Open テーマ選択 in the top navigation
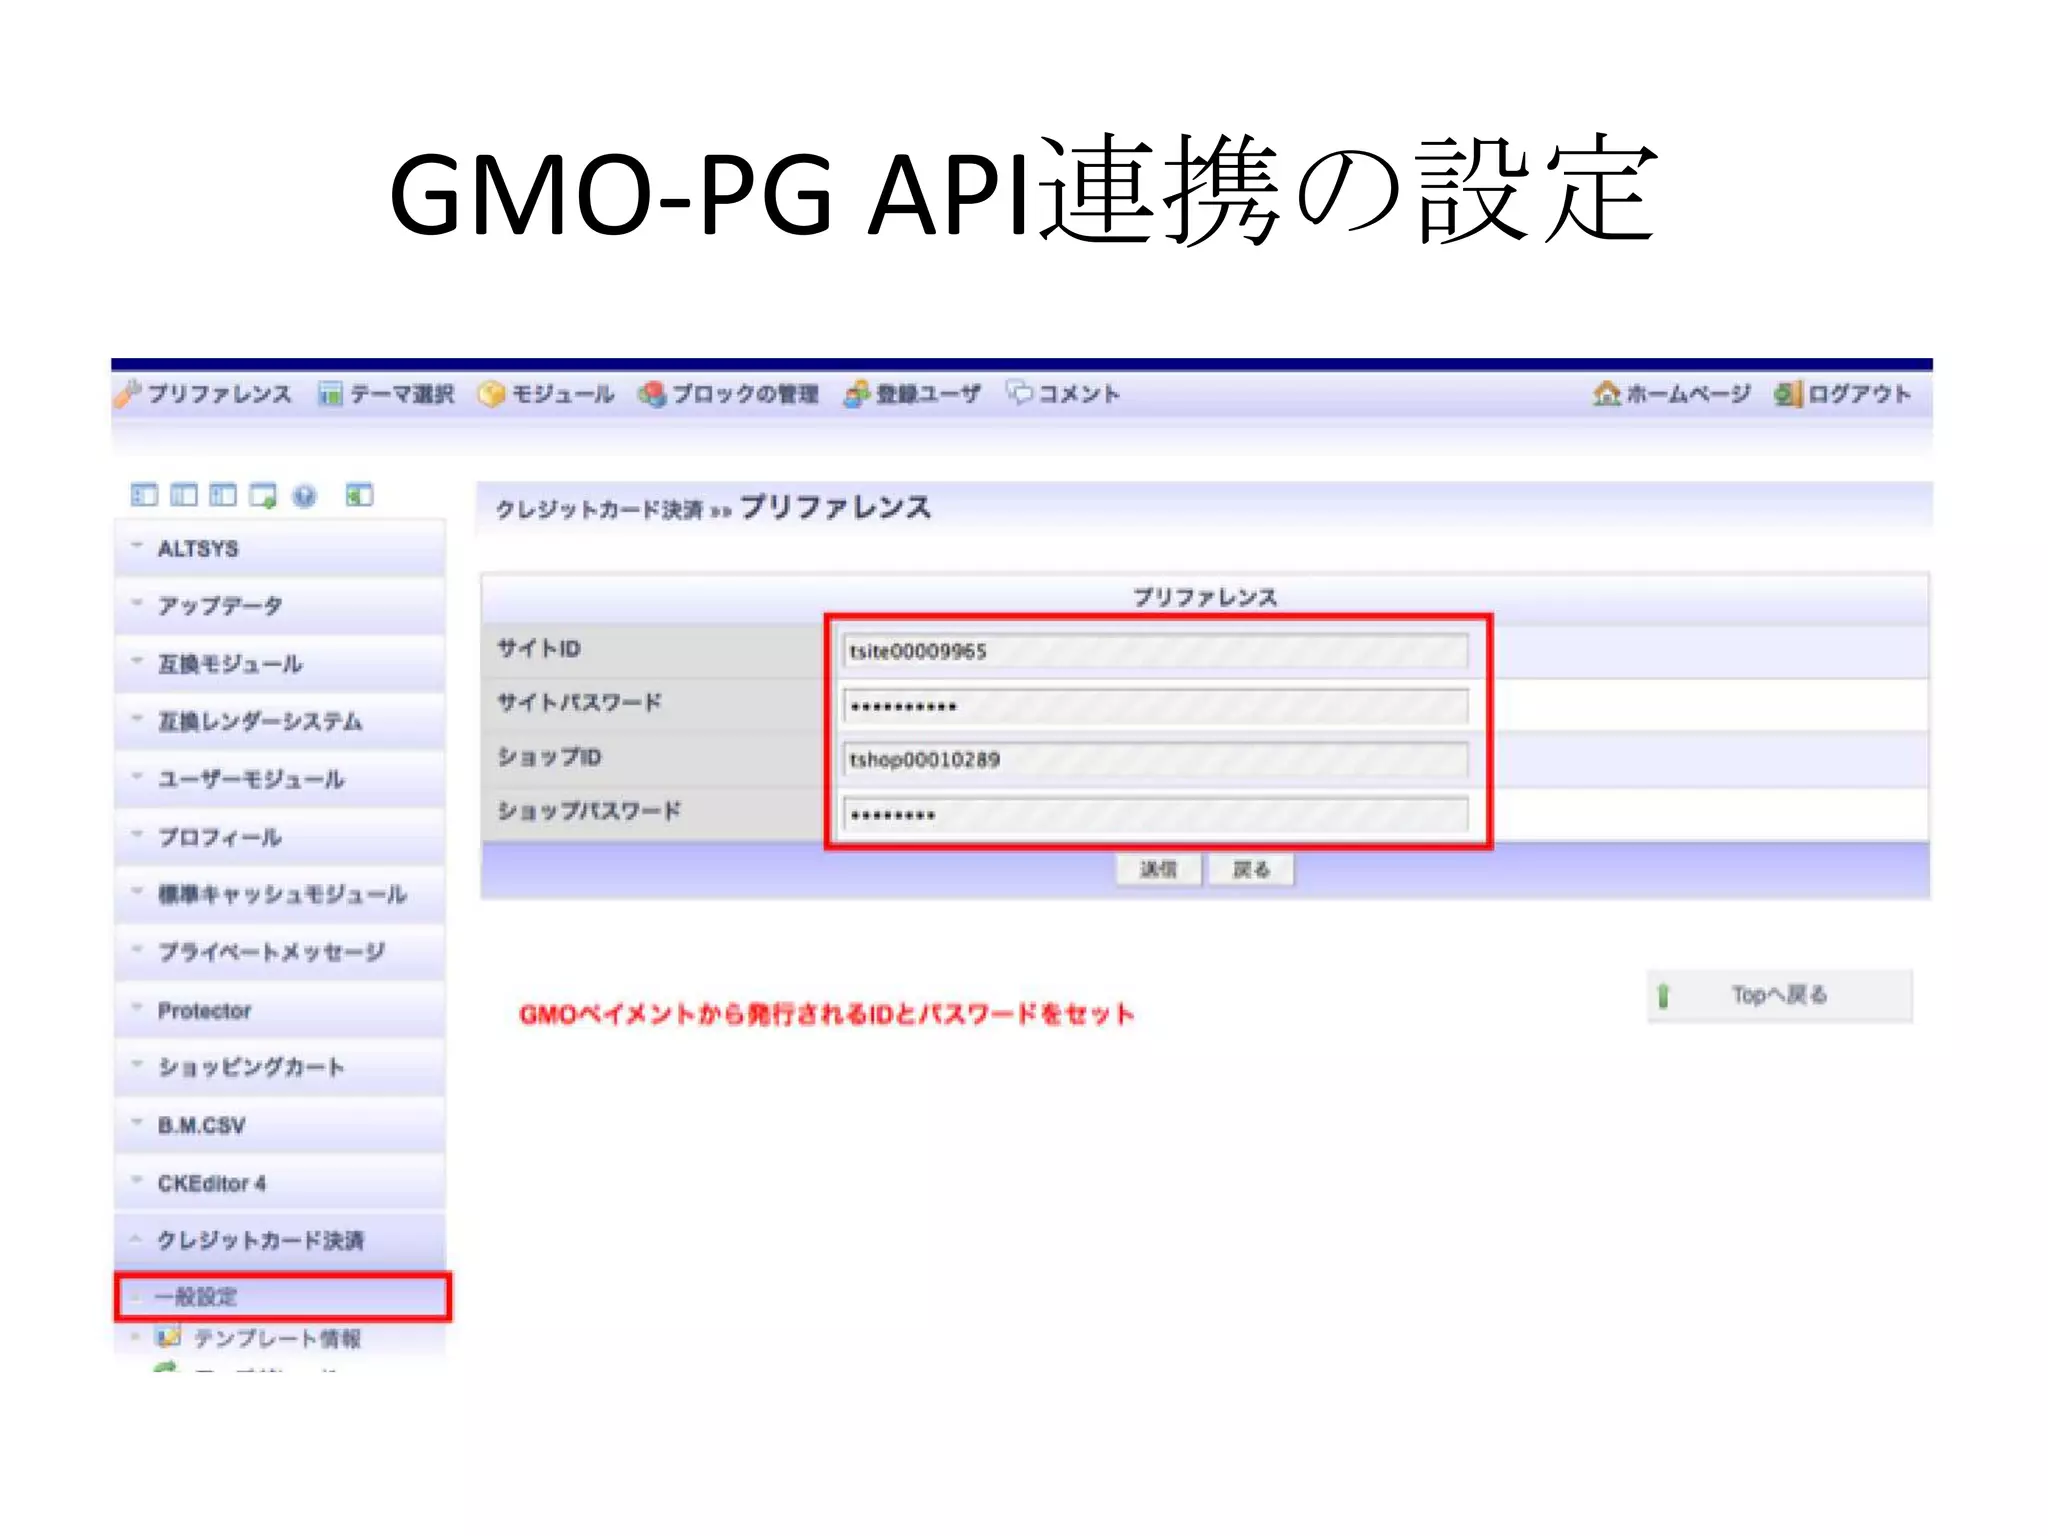Viewport: 2048px width, 1536px height. click(386, 394)
